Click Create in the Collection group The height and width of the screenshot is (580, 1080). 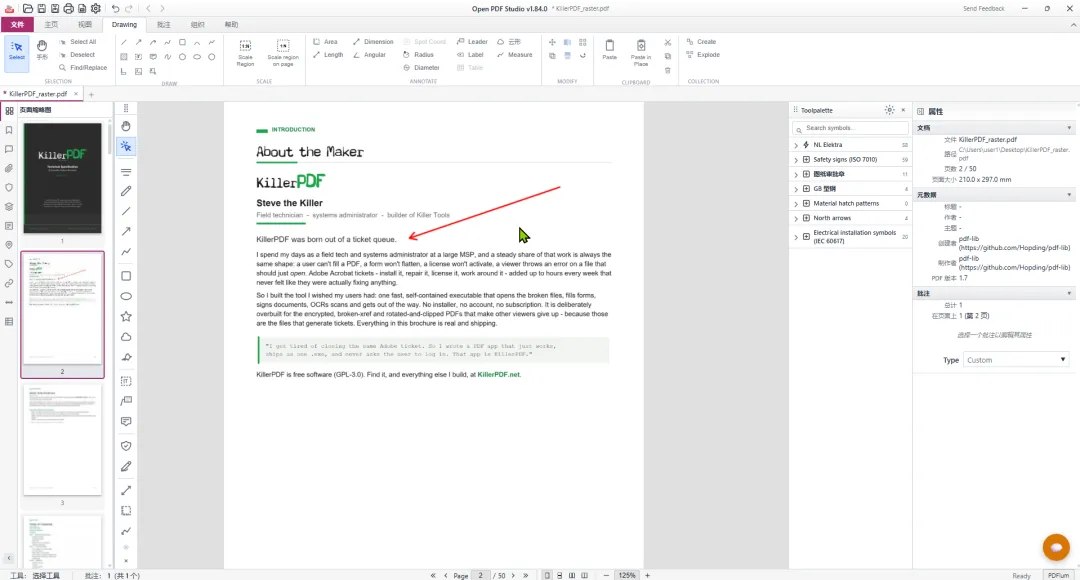(702, 42)
